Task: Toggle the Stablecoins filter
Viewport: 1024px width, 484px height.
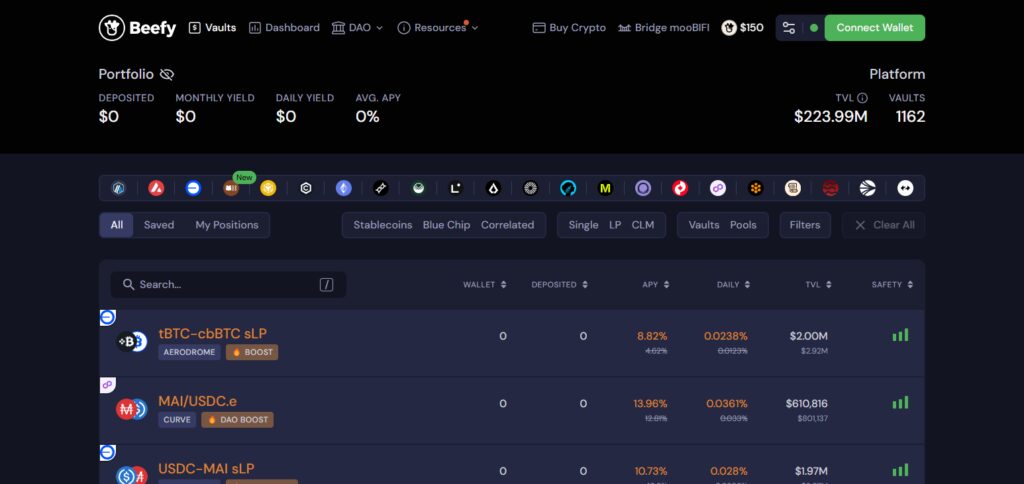Action: [x=383, y=225]
